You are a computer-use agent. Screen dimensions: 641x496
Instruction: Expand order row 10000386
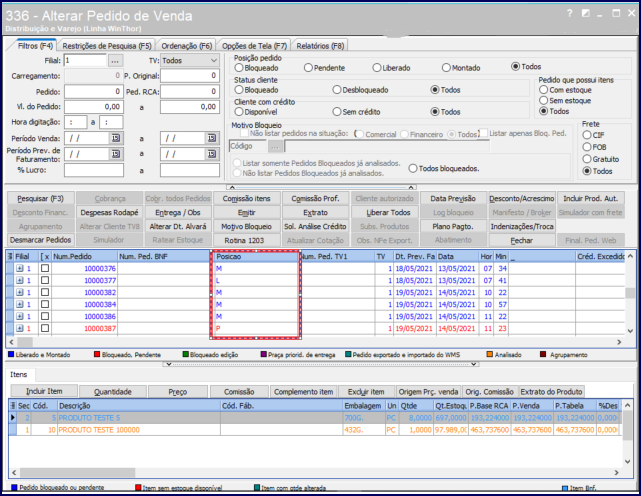point(20,316)
